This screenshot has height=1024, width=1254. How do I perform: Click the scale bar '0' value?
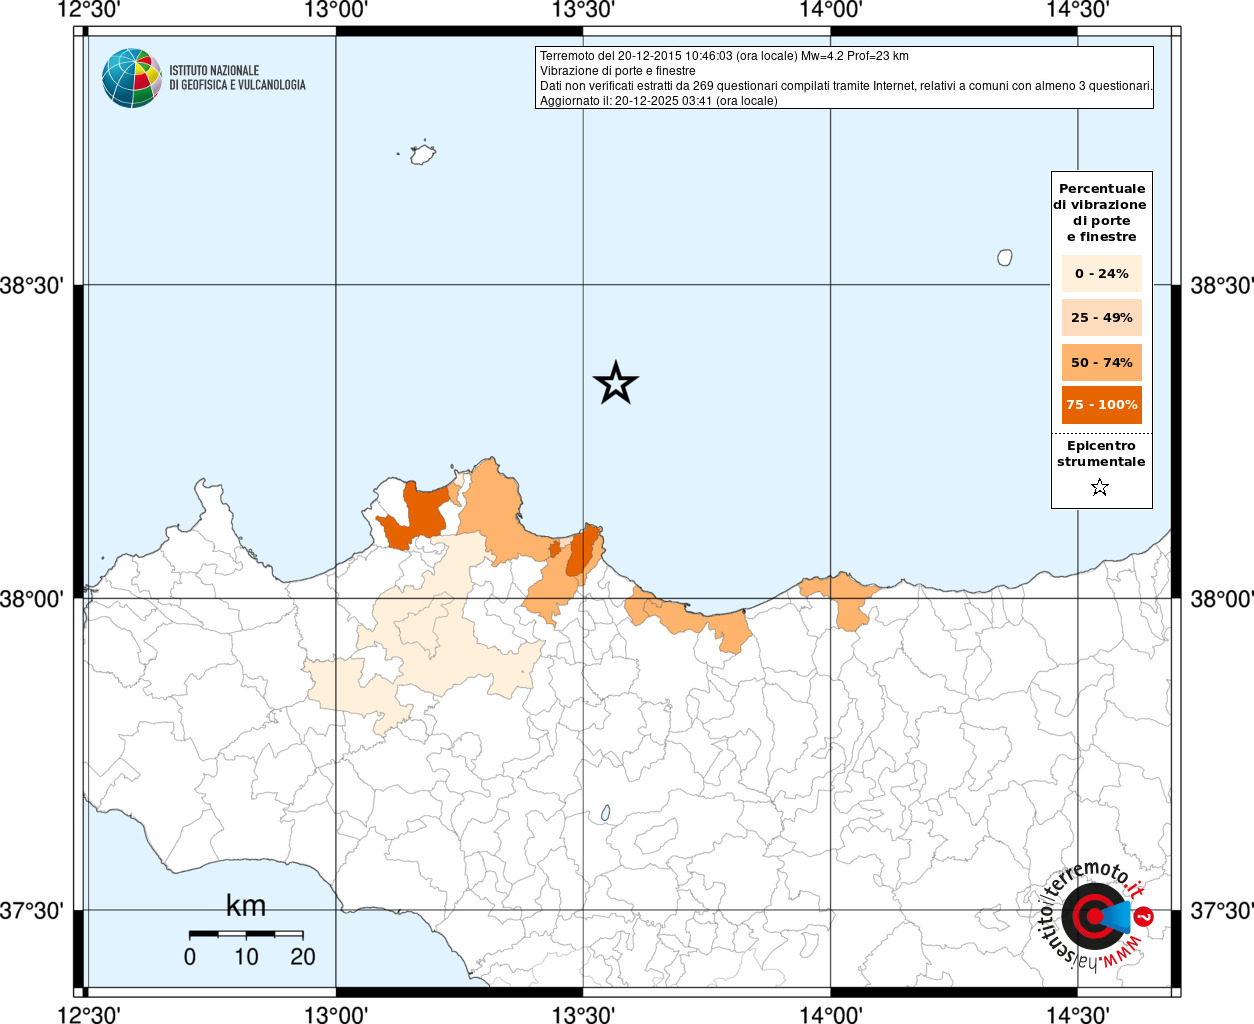pos(190,957)
